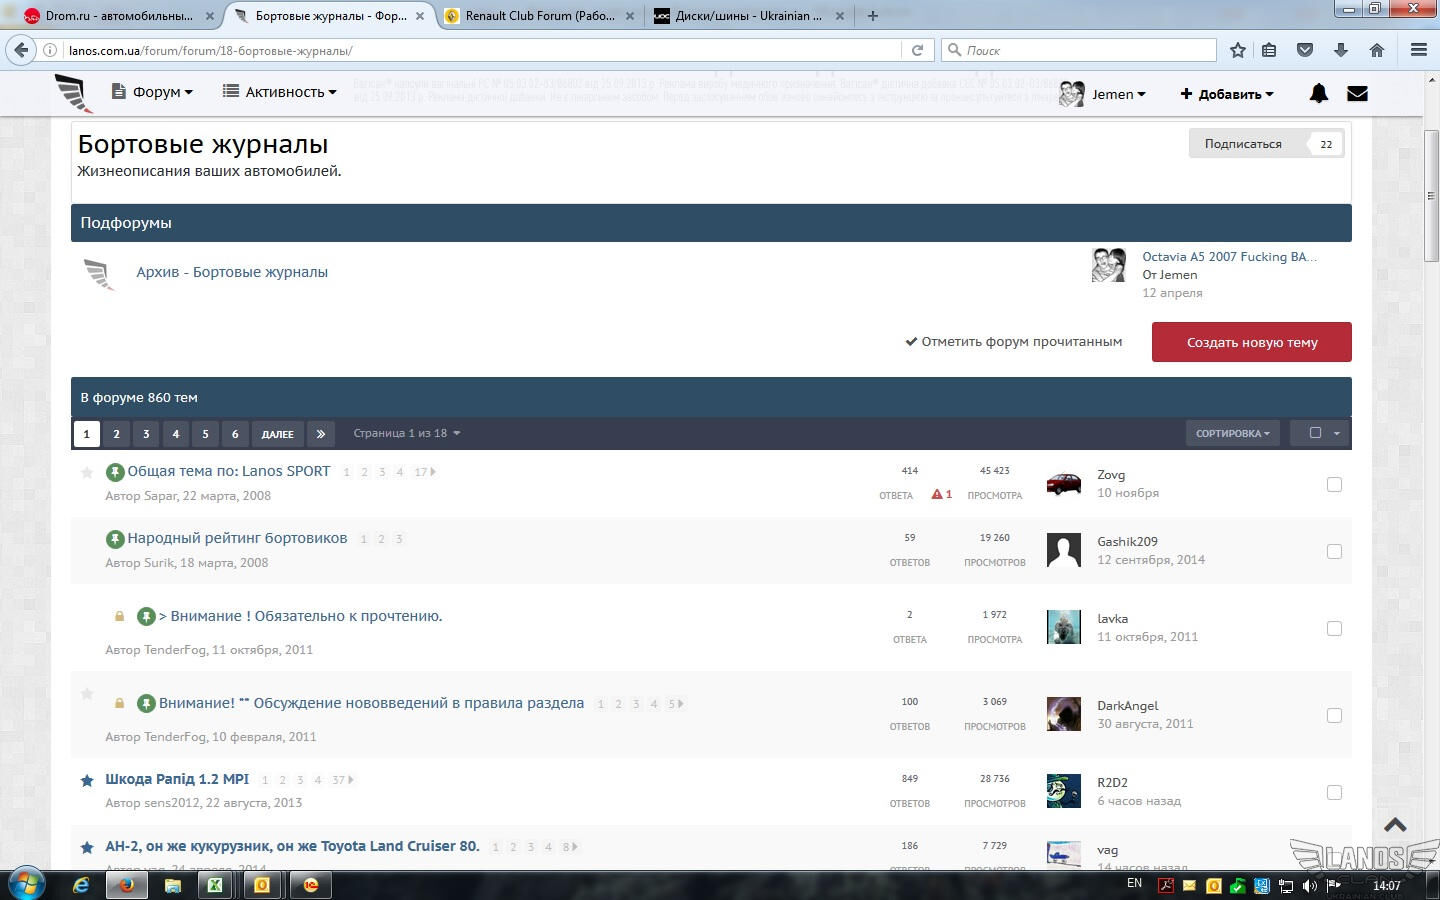Open the 1C application on the taskbar
The image size is (1440, 900).
[x=311, y=885]
